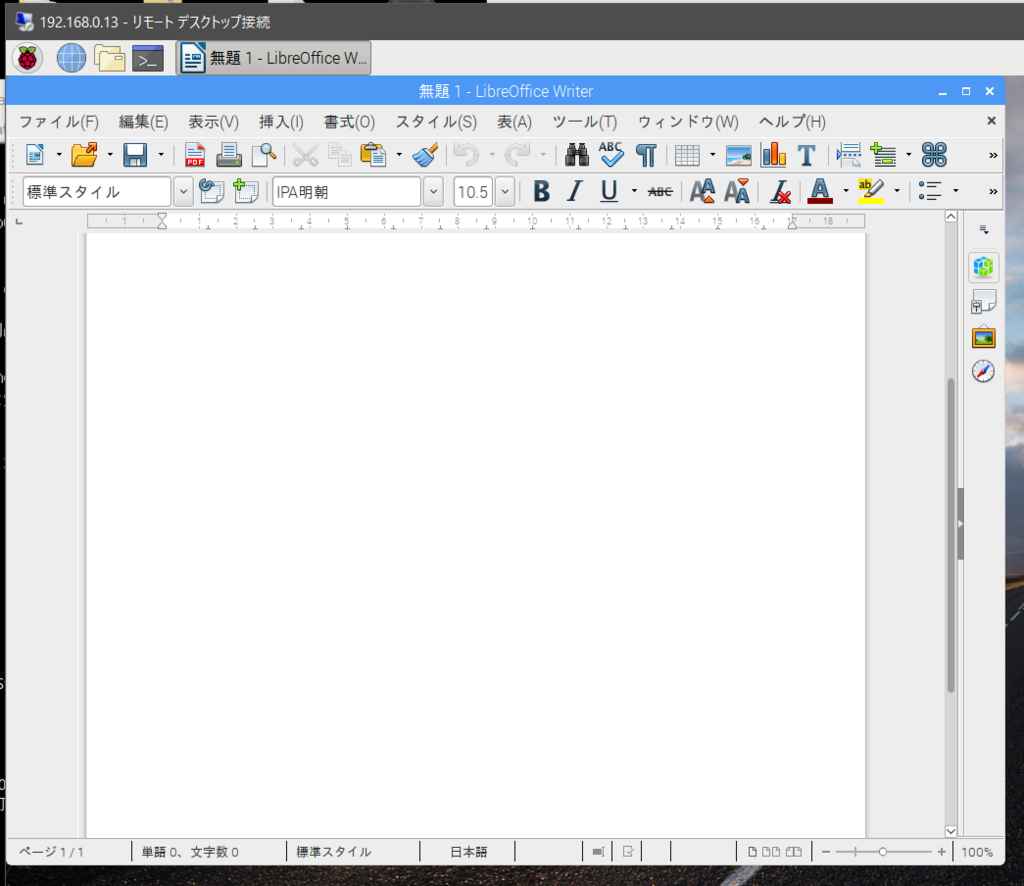
Task: Expand the font name dropdown
Action: click(434, 192)
